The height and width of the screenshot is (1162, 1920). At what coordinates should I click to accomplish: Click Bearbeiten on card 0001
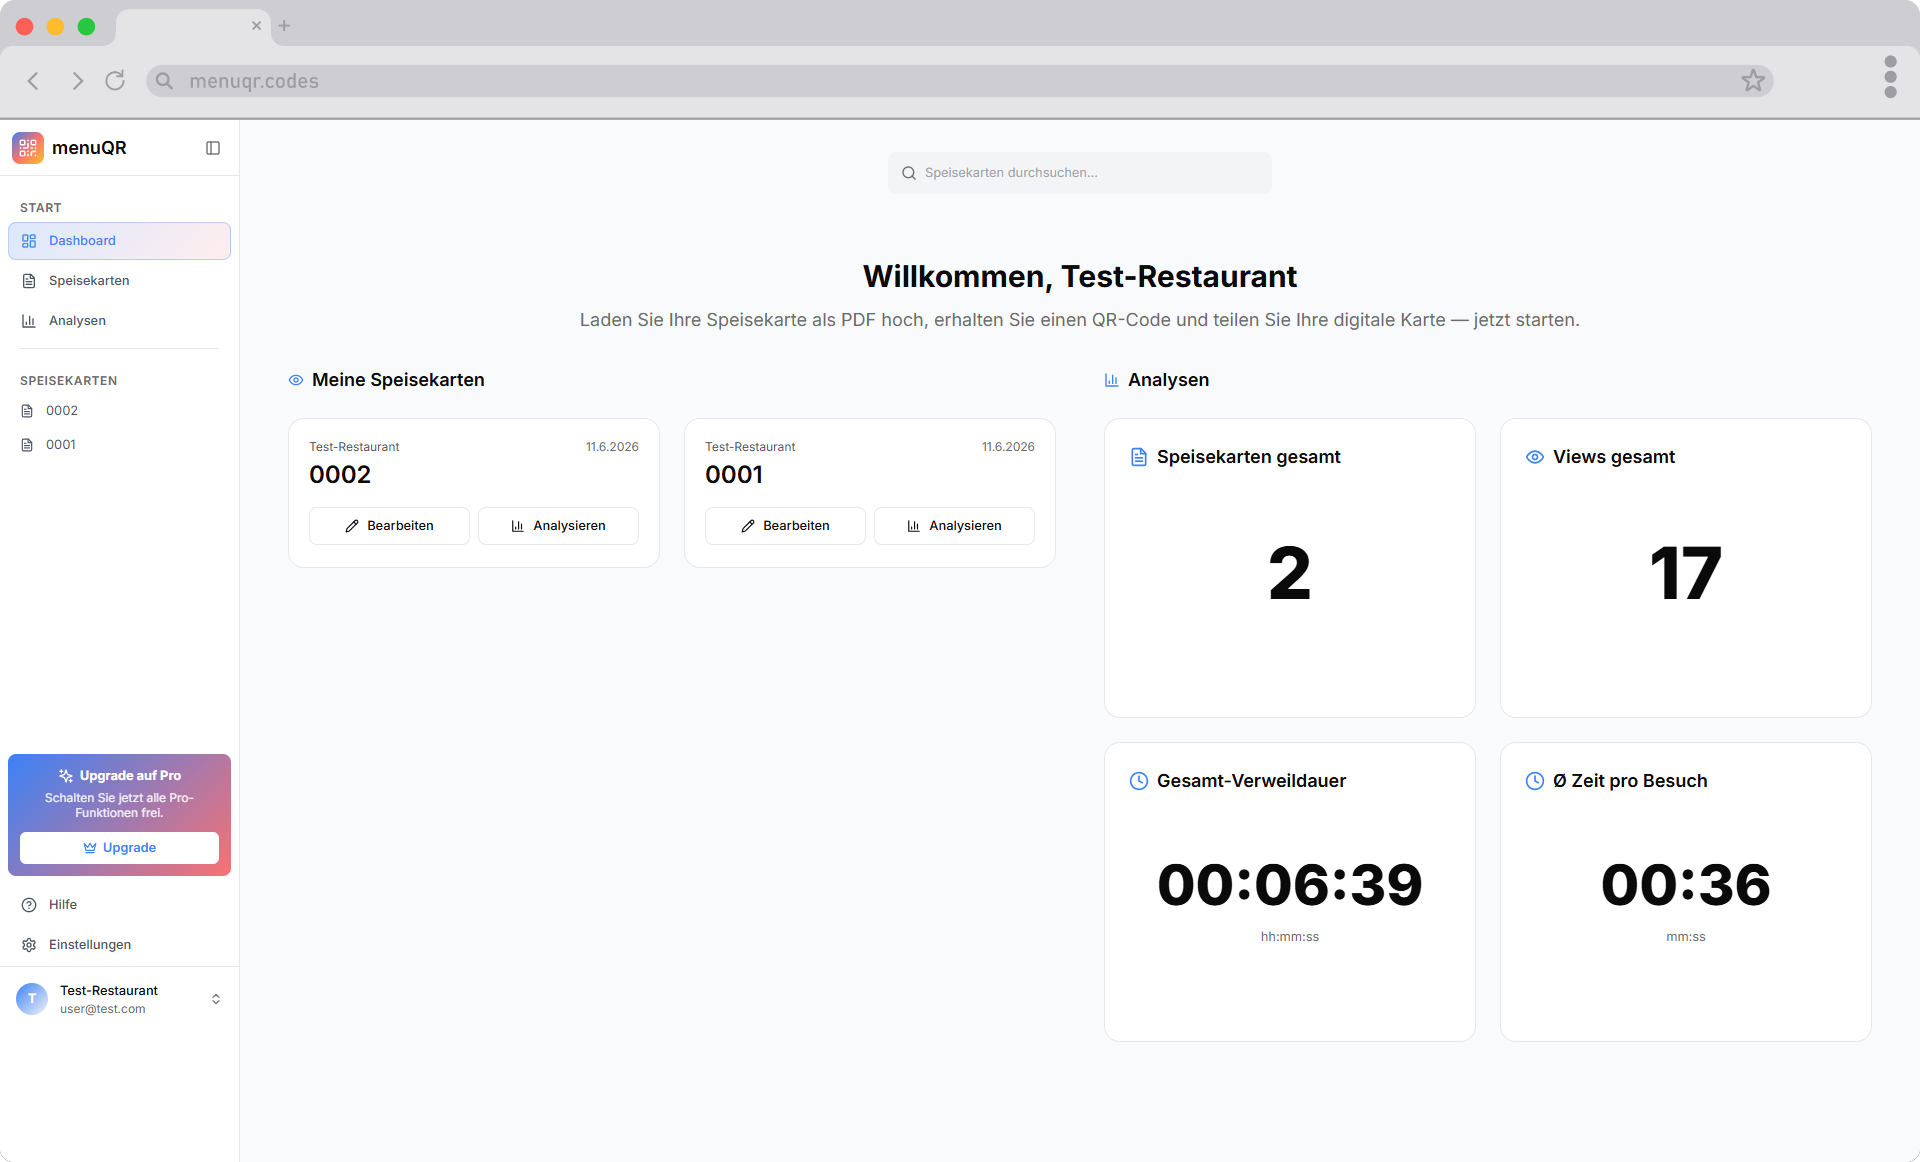click(785, 526)
